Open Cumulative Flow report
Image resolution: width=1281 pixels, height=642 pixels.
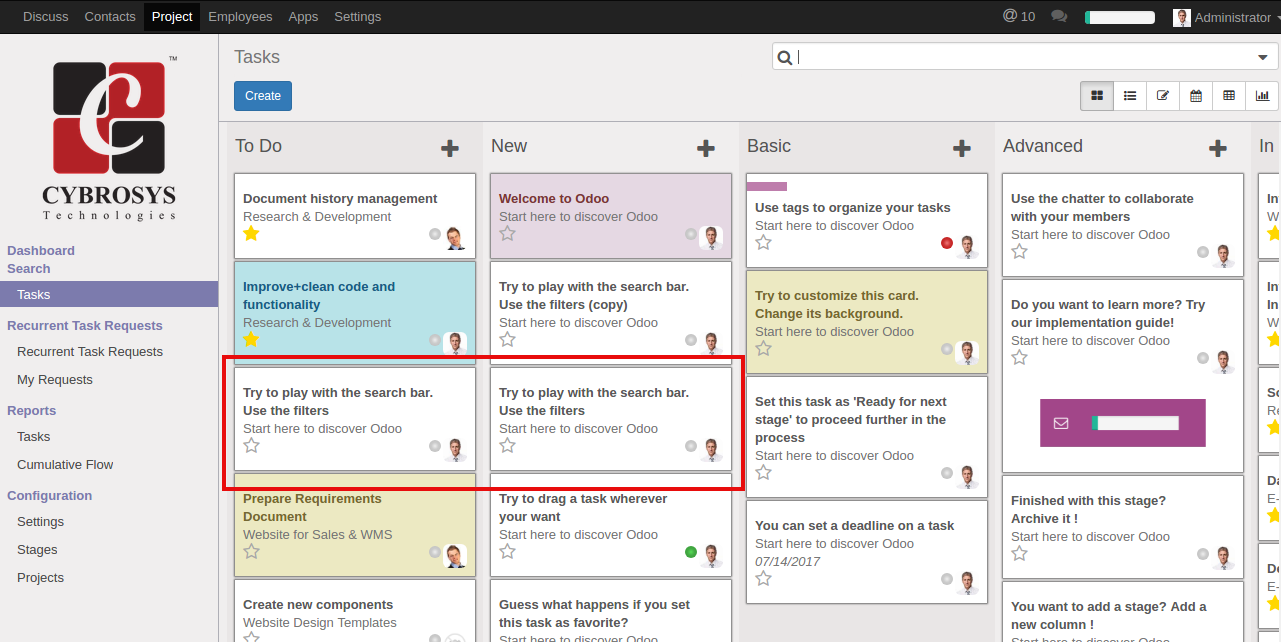[x=65, y=465]
